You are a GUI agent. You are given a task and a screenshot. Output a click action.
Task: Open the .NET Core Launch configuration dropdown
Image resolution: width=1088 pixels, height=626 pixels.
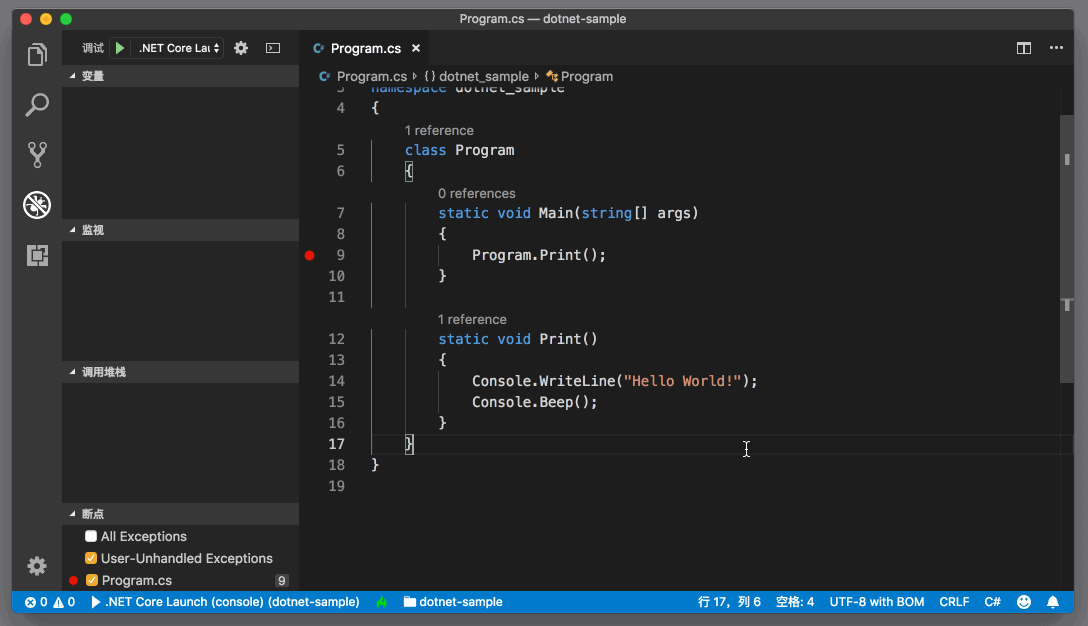[x=179, y=48]
